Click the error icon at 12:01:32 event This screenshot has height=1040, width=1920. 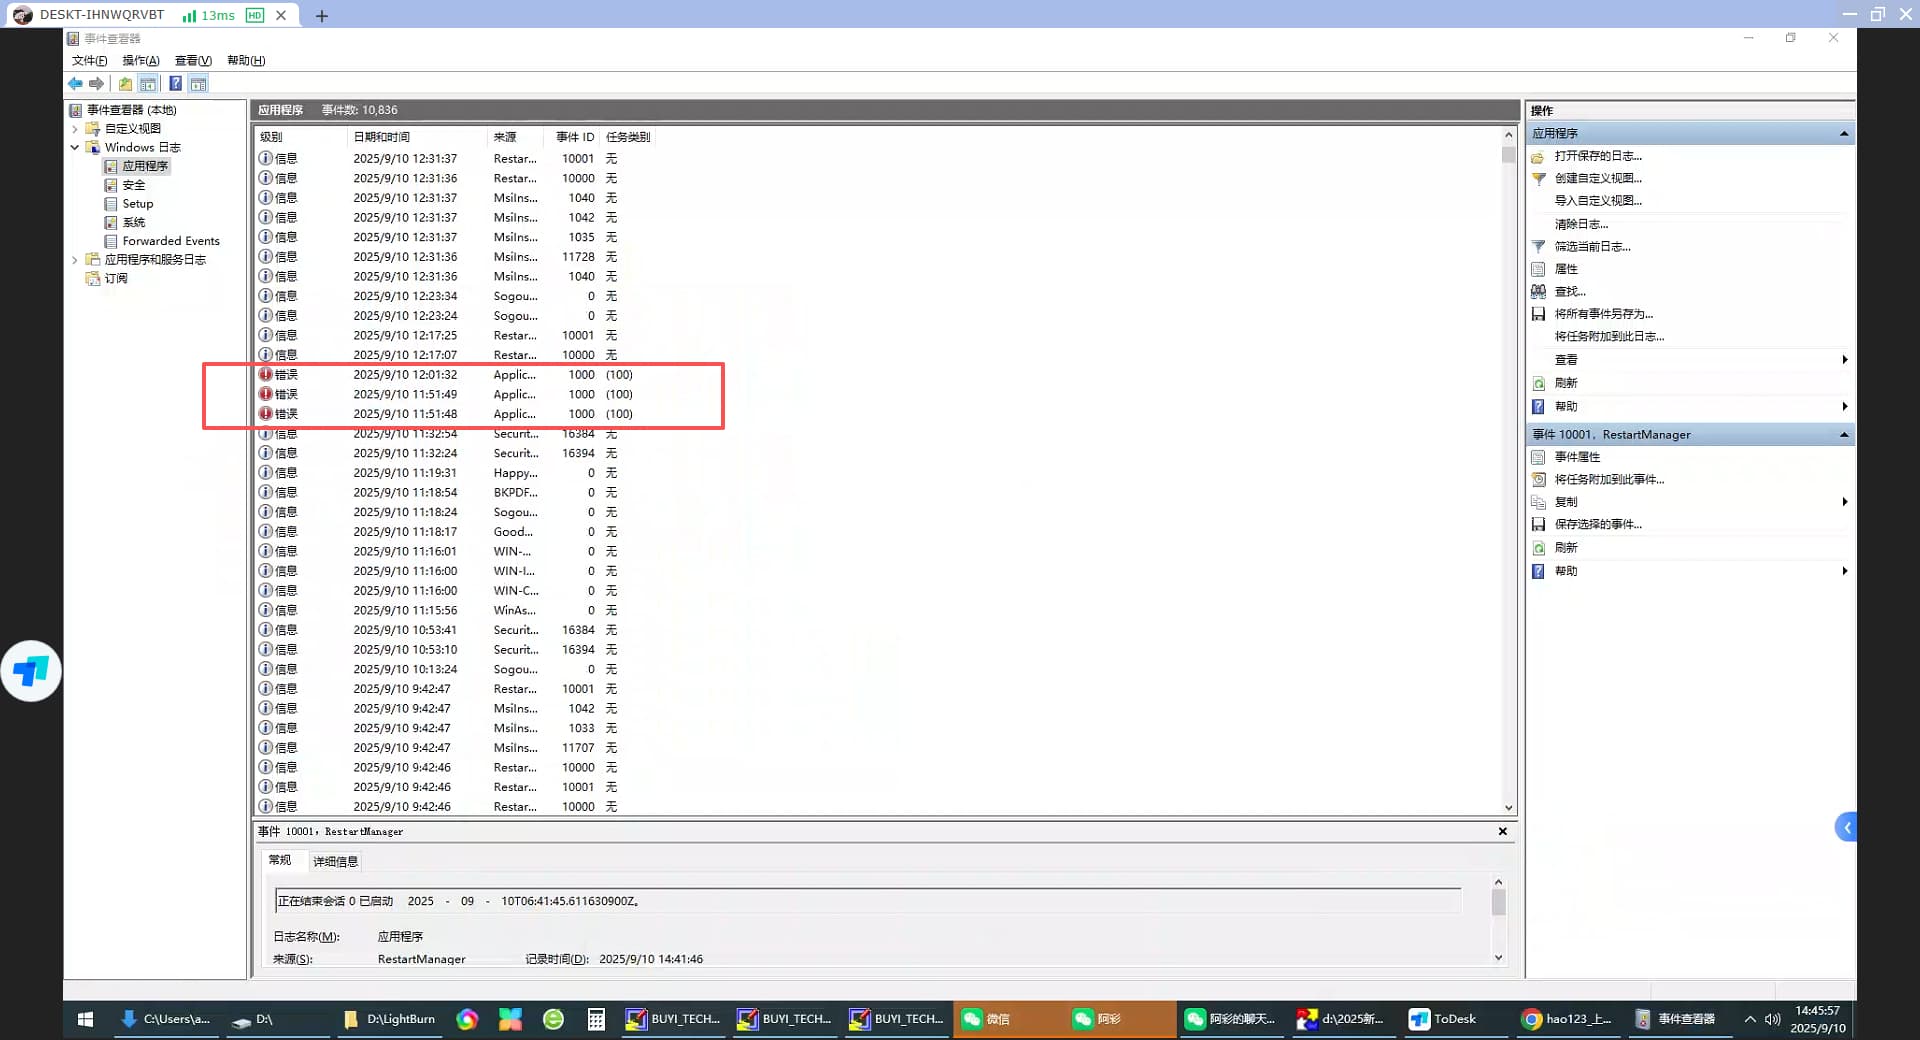266,375
